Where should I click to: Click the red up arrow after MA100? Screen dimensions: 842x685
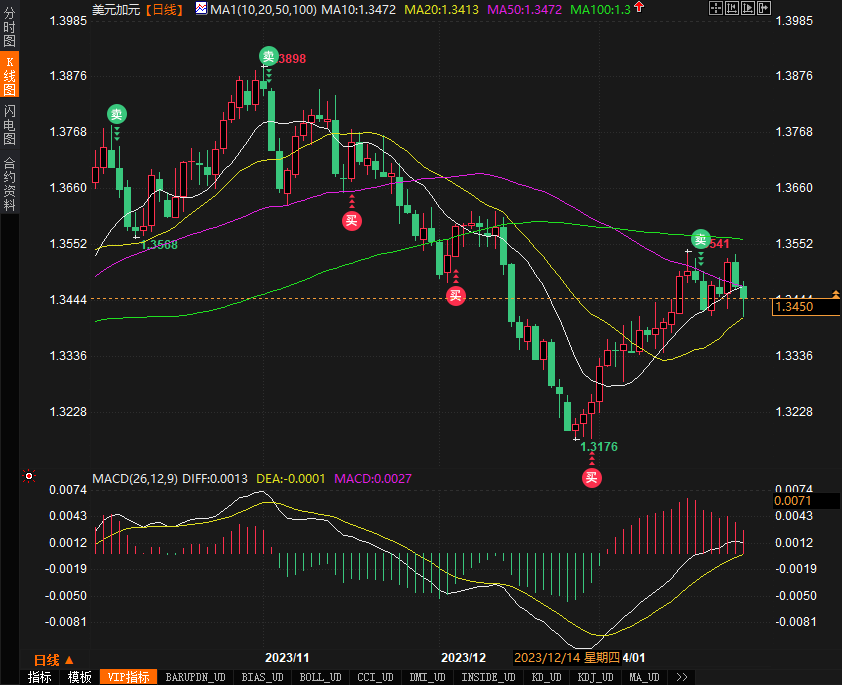[639, 8]
